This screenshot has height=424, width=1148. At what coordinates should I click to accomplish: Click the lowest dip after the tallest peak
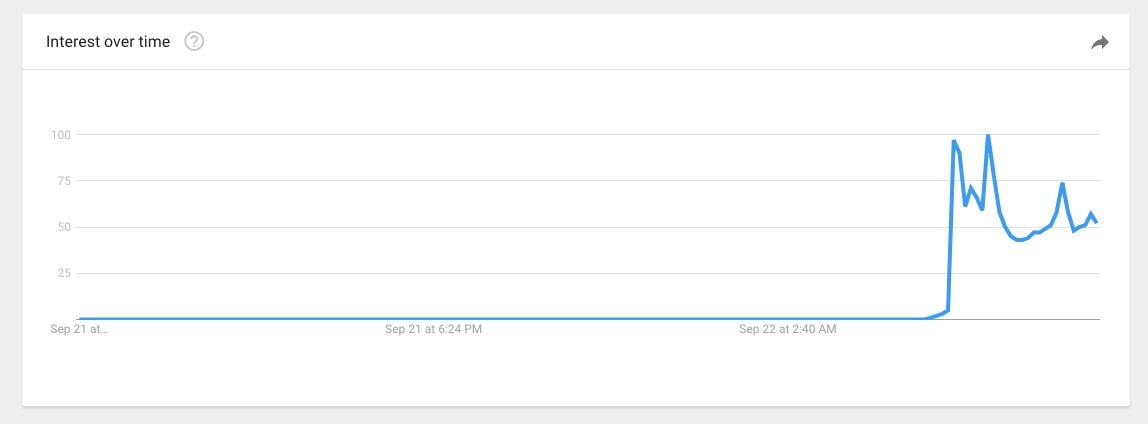tap(1019, 240)
